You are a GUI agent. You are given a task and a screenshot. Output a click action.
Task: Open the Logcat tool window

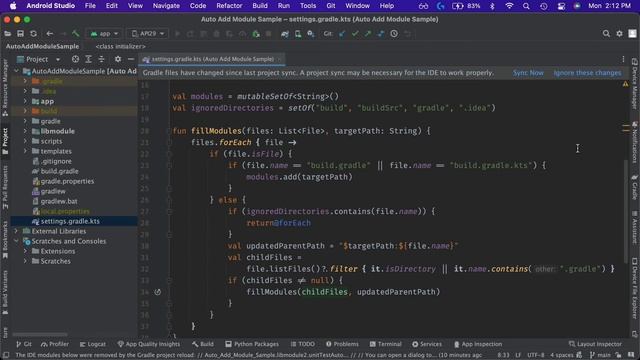pyautogui.click(x=93, y=344)
